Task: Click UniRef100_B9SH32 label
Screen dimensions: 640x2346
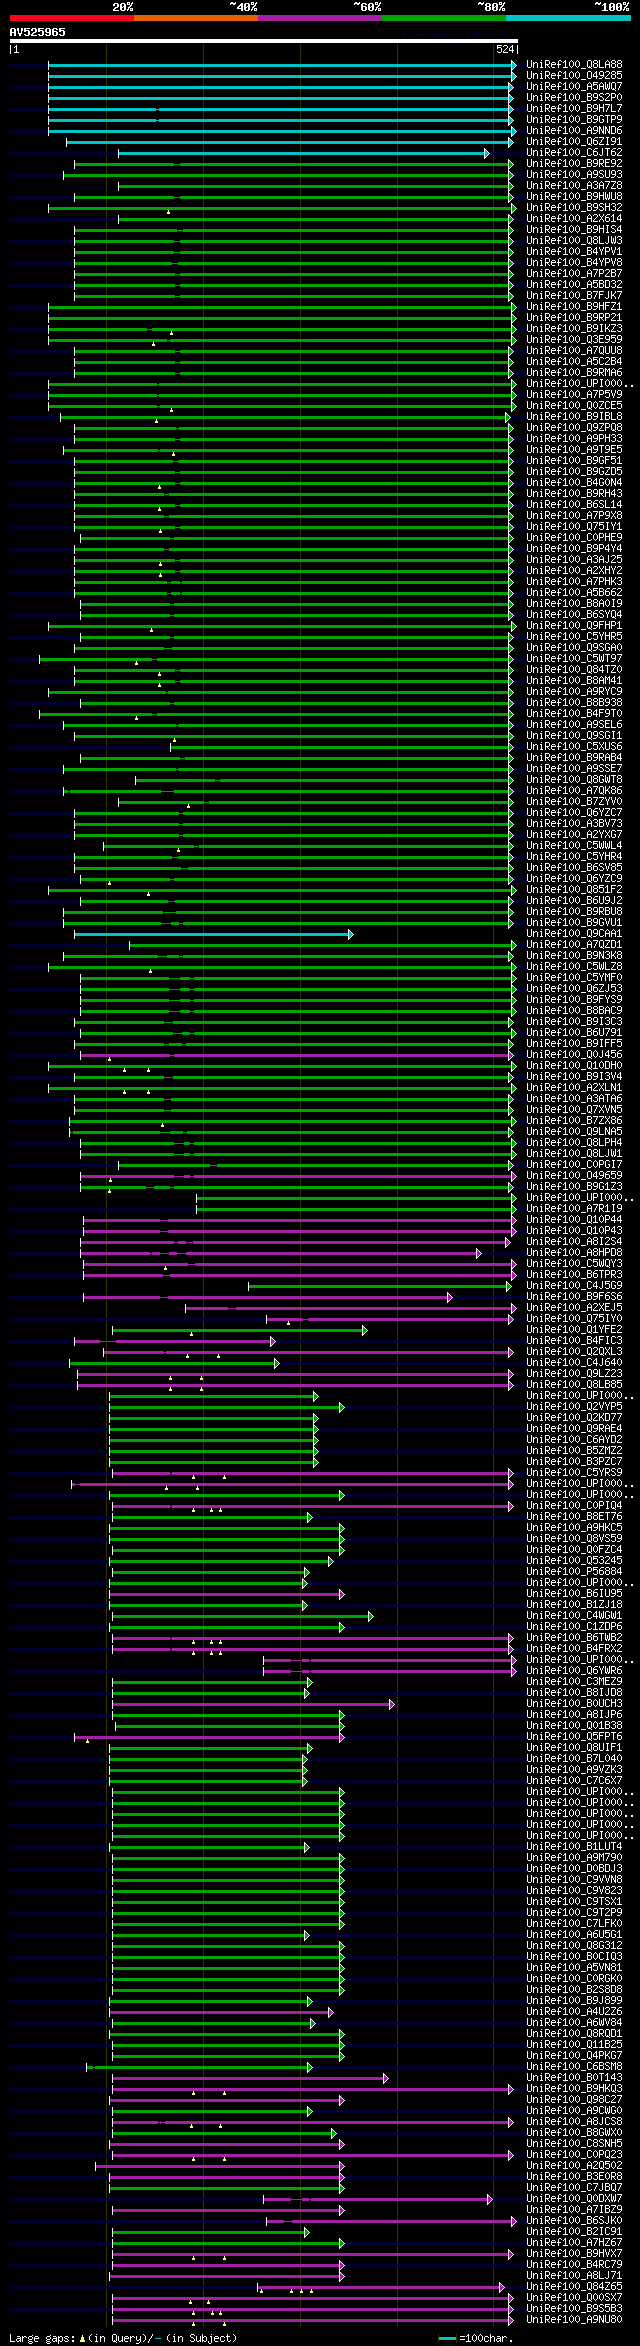Action: [574, 207]
